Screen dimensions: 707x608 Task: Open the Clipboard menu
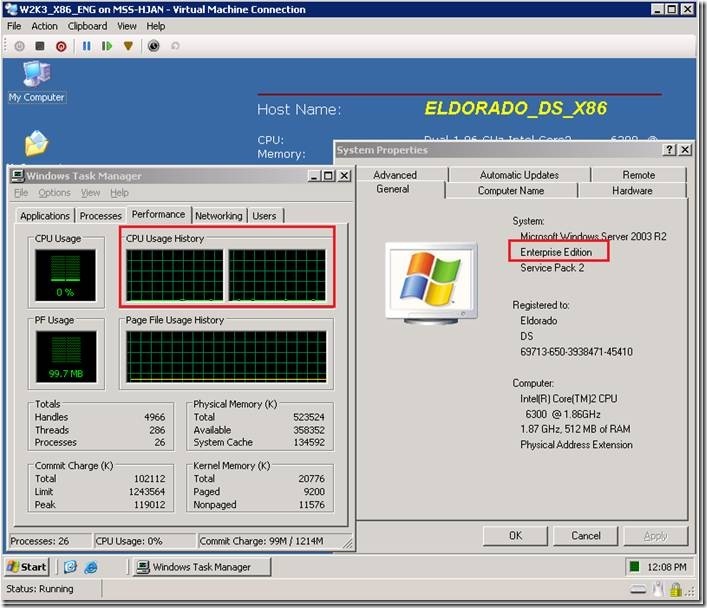pos(87,26)
